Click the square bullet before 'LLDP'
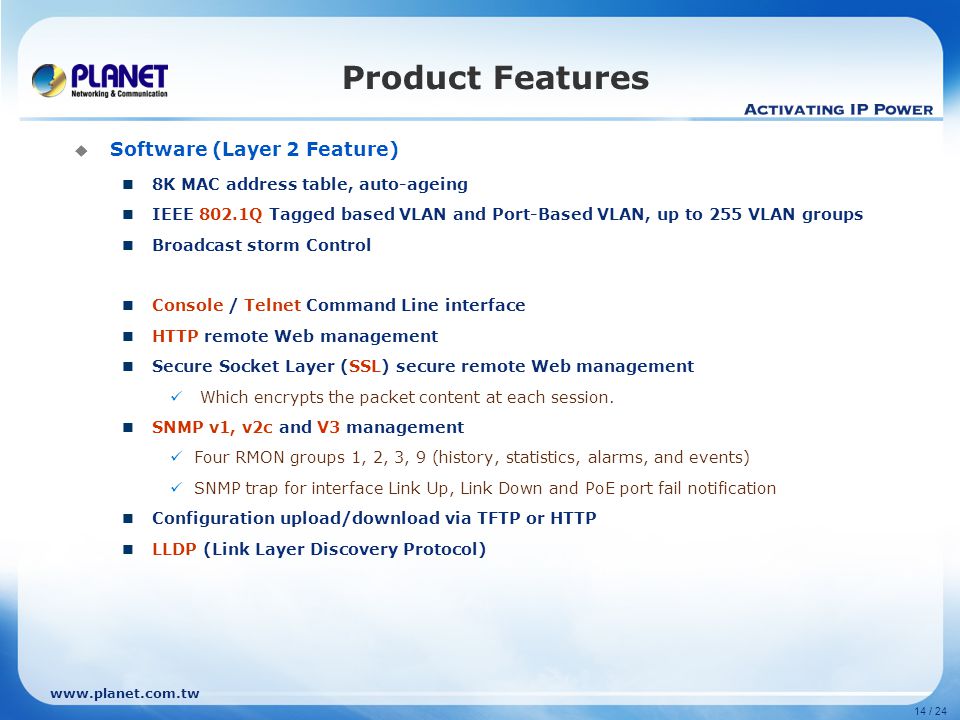Screen dimensions: 960x720 point(128,550)
